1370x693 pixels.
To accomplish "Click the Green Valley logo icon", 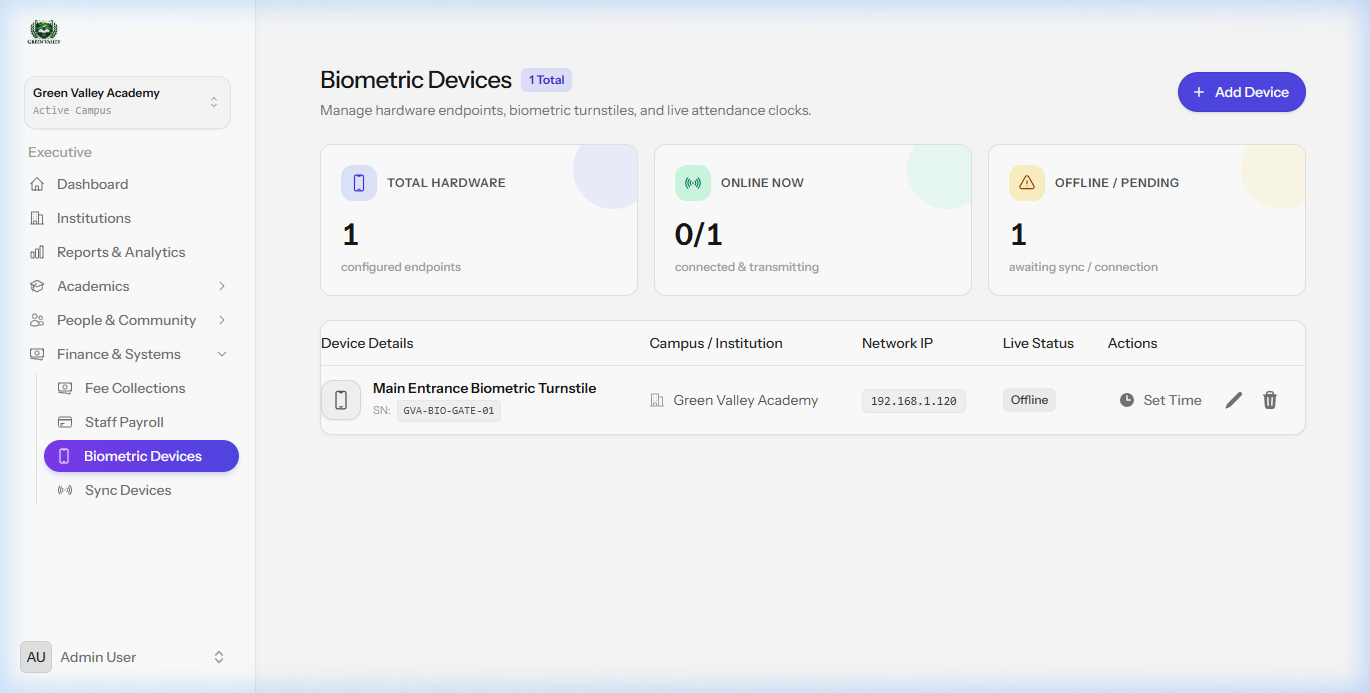I will coord(44,33).
